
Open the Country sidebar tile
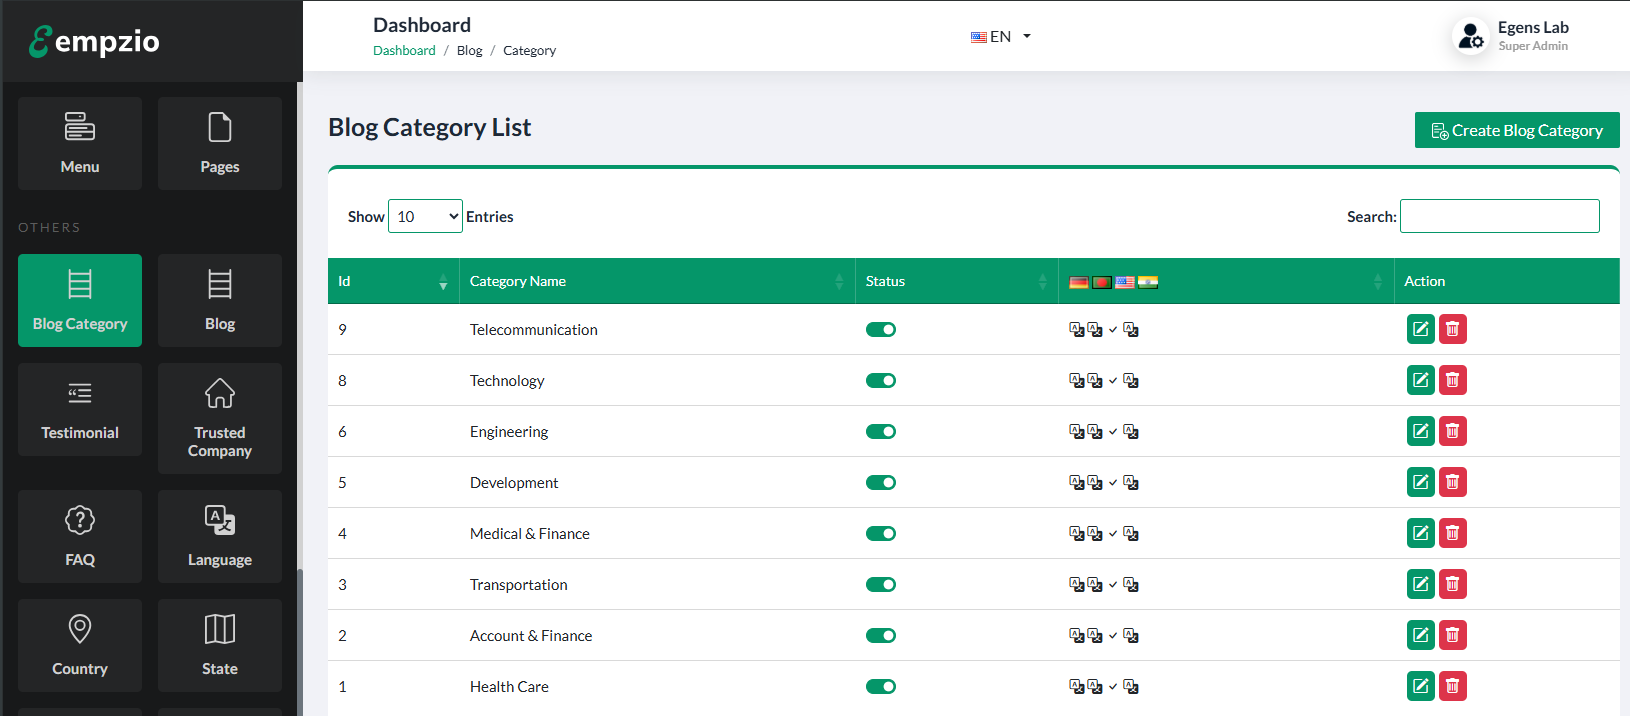tap(80, 646)
